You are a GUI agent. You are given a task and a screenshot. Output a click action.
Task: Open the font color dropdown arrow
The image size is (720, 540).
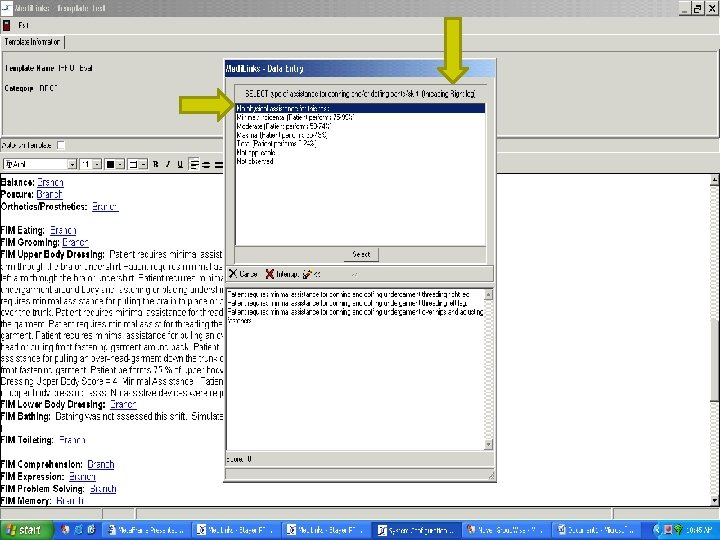[119, 164]
